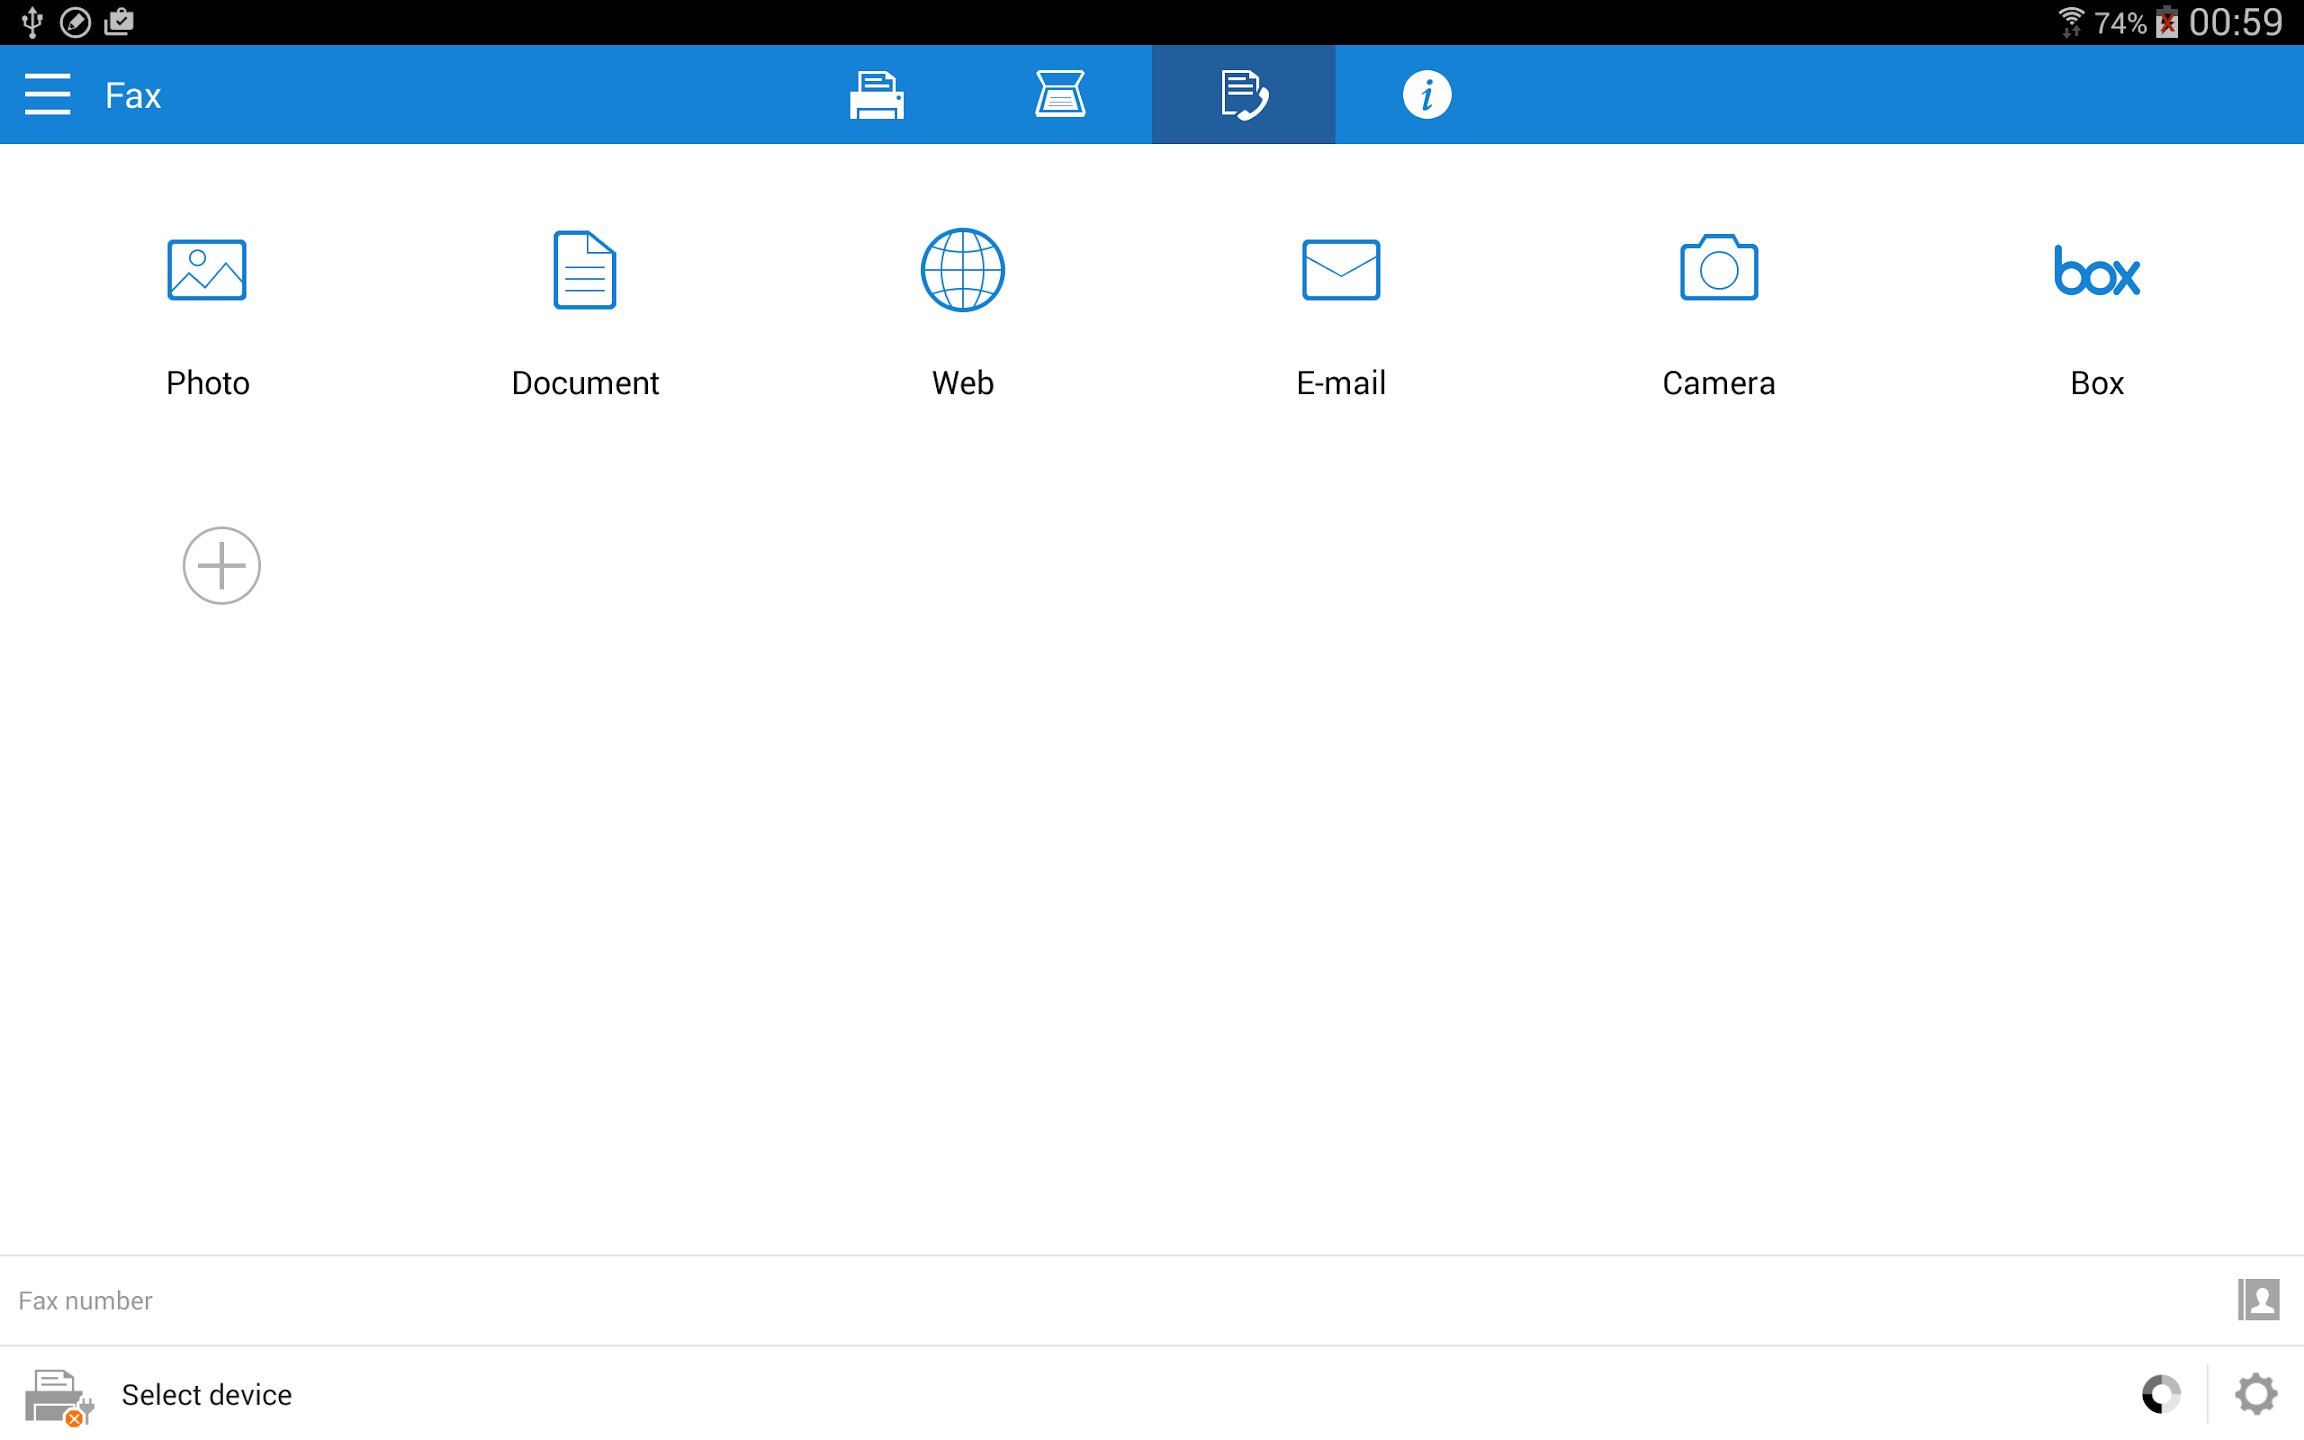
Task: Select the Fax tab icon
Action: click(x=1243, y=95)
